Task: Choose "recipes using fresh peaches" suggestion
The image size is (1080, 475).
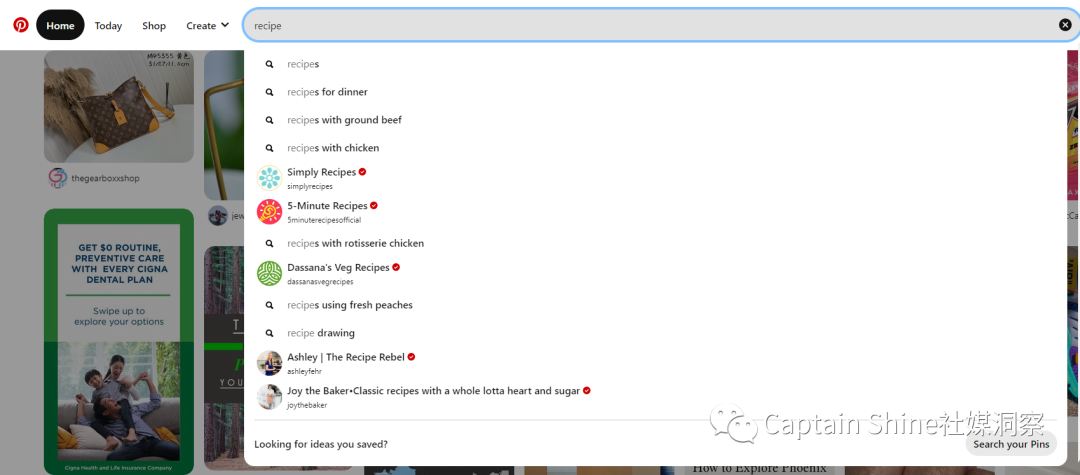Action: pyautogui.click(x=349, y=305)
